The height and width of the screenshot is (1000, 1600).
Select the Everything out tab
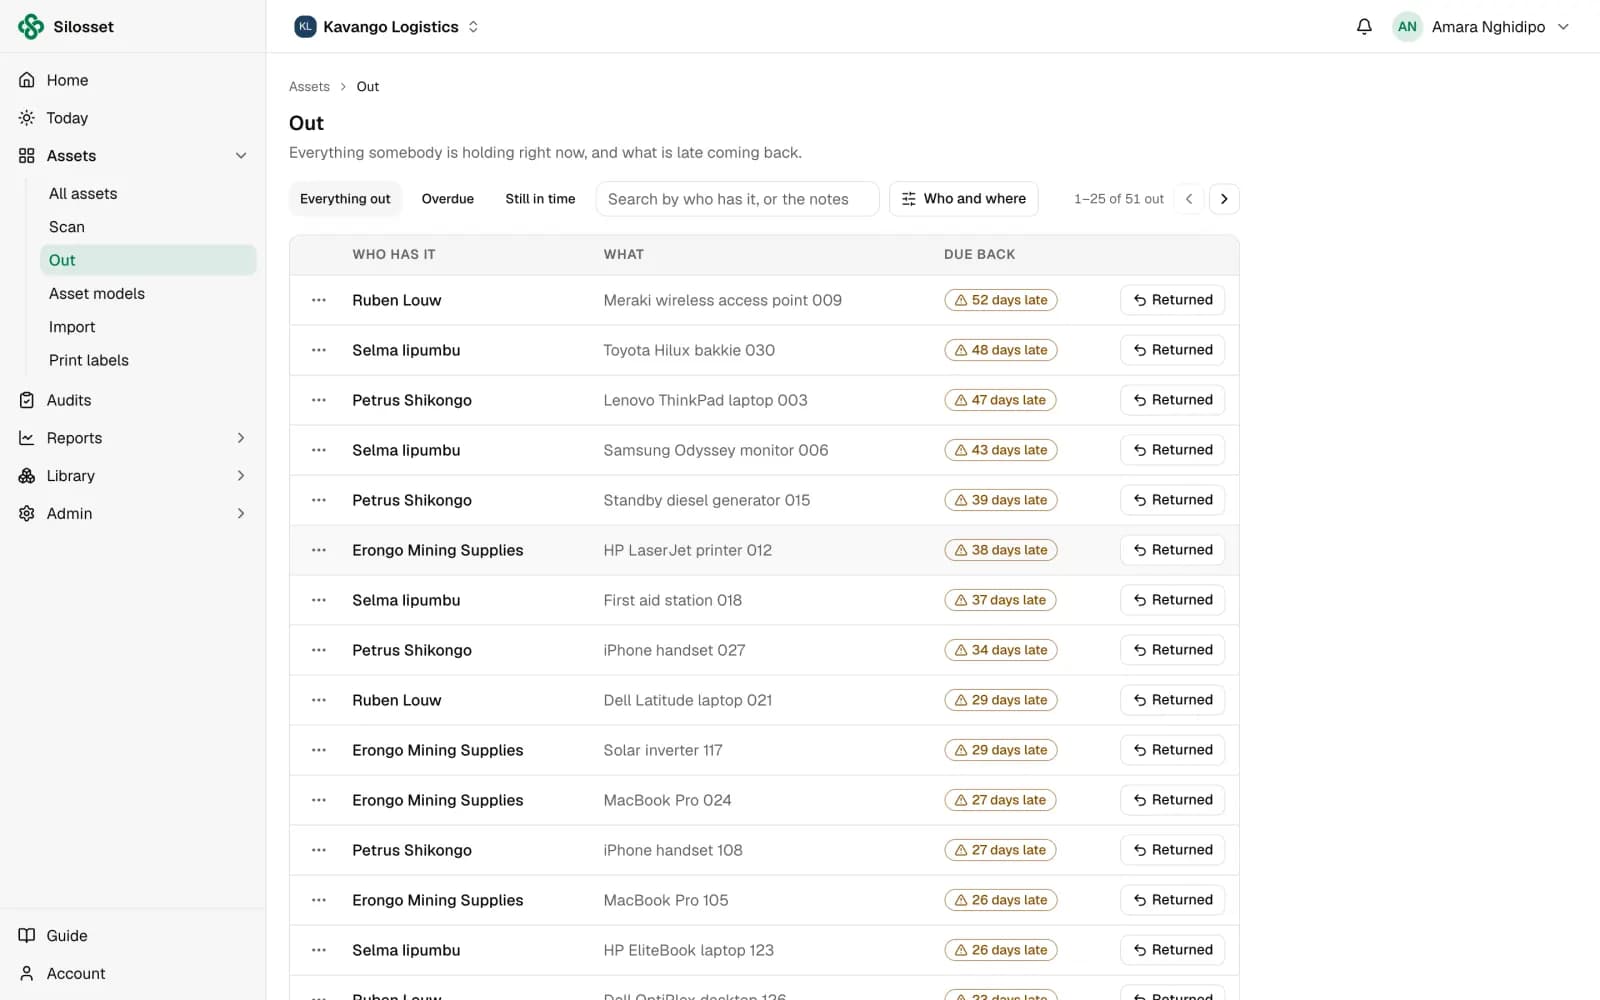coord(345,199)
